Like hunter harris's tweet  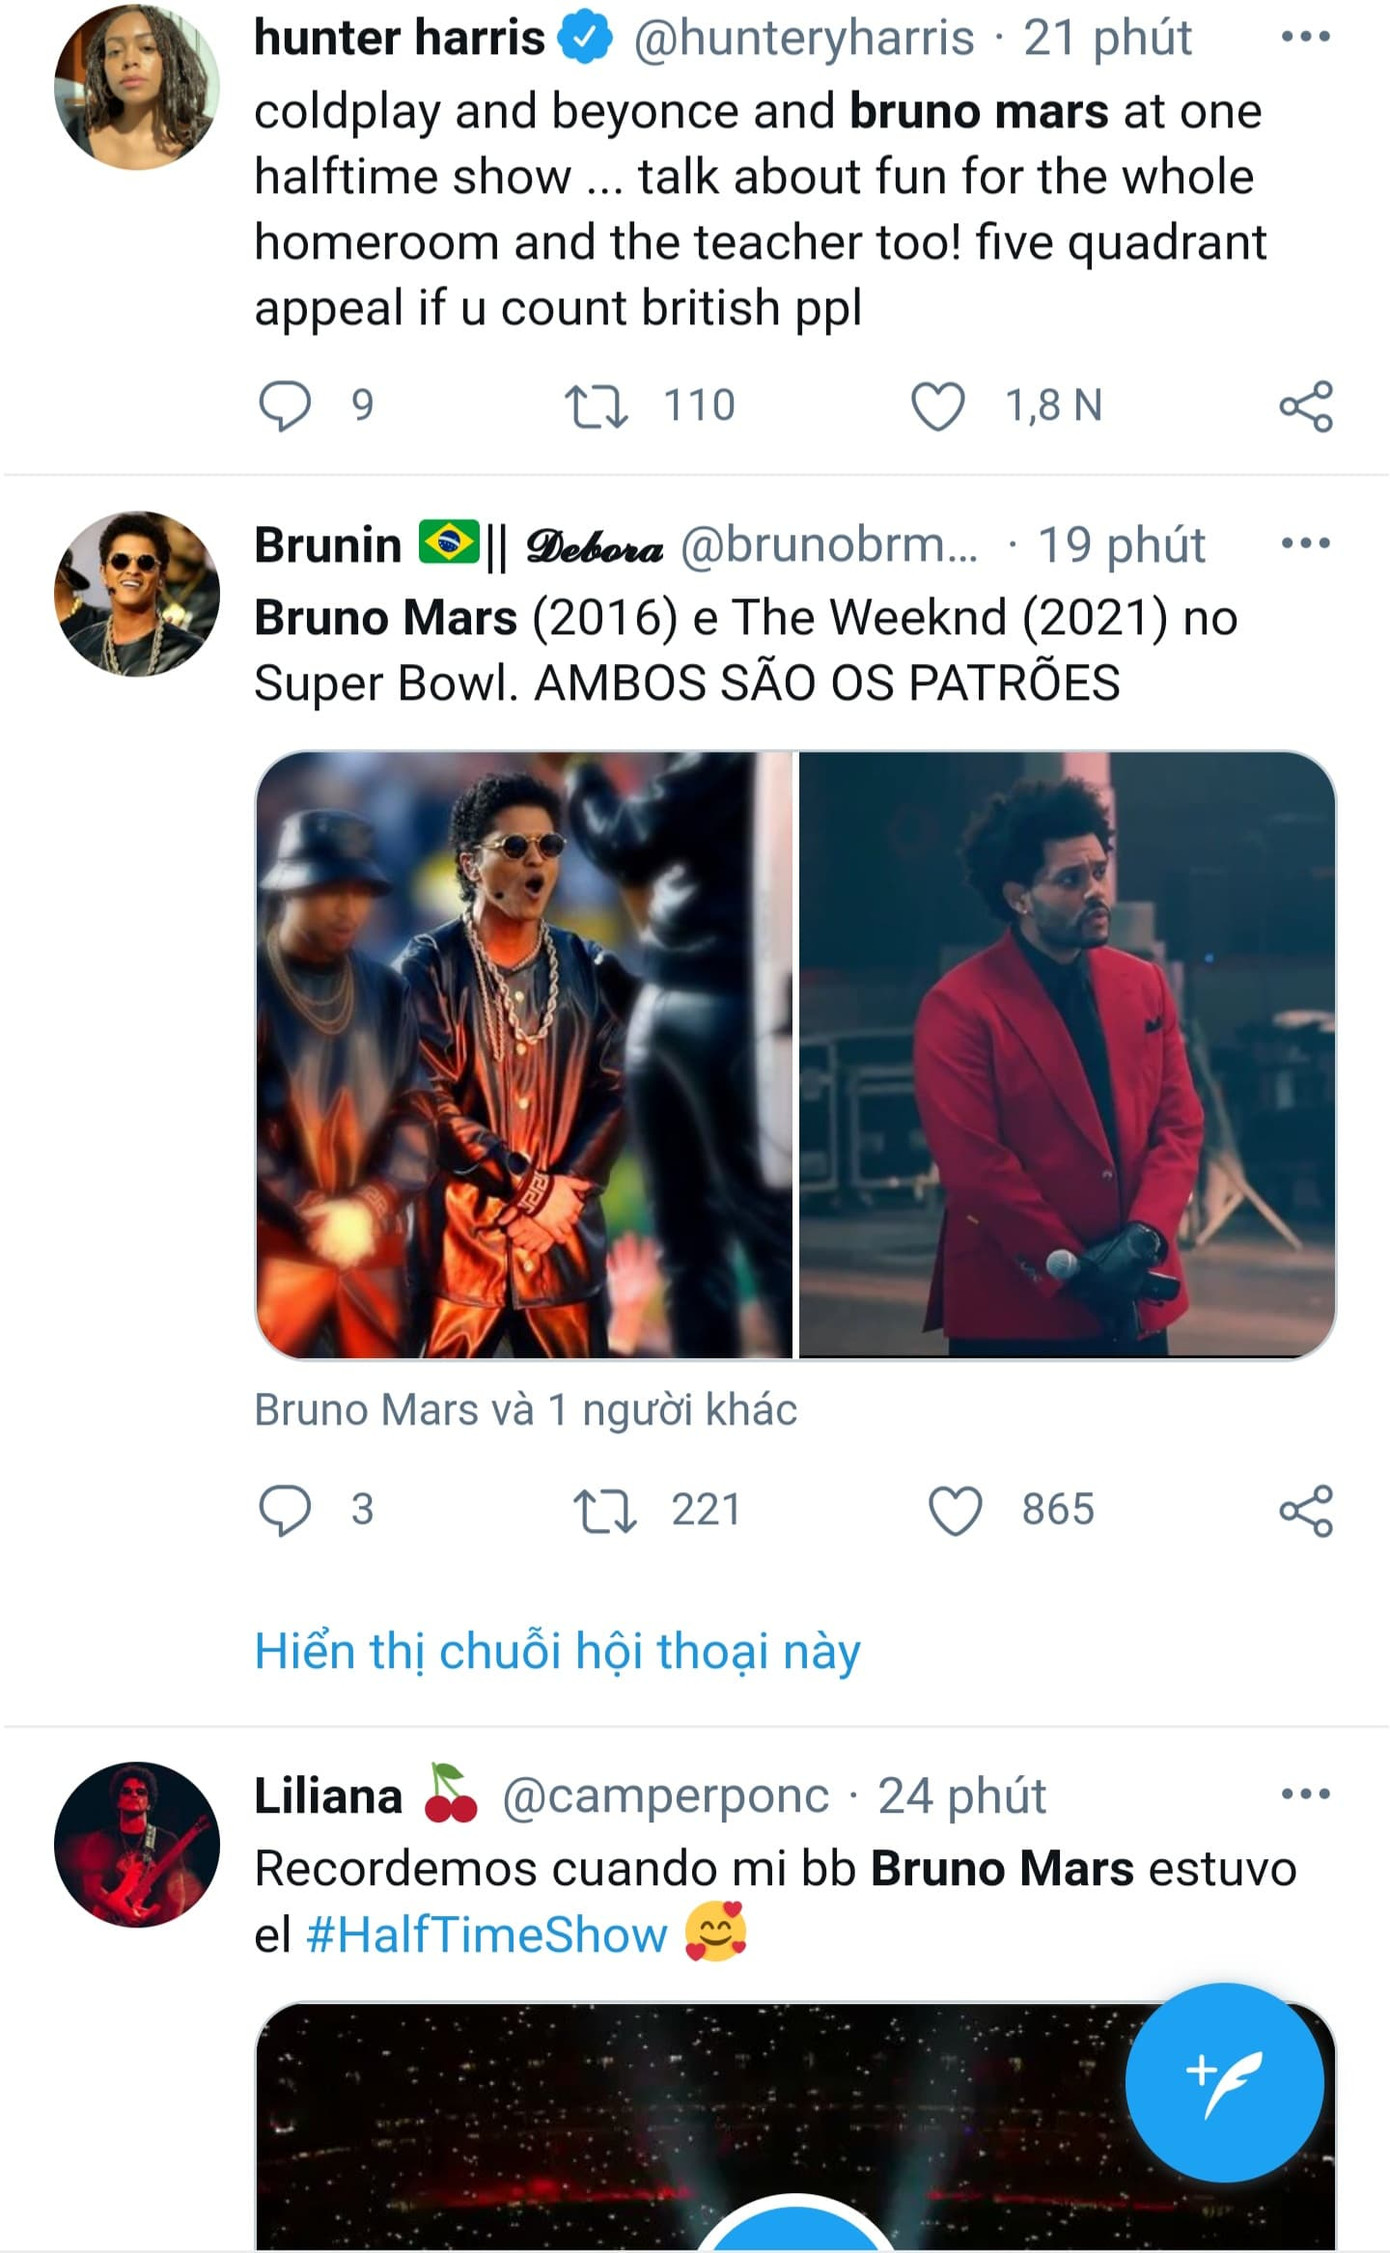tap(938, 402)
